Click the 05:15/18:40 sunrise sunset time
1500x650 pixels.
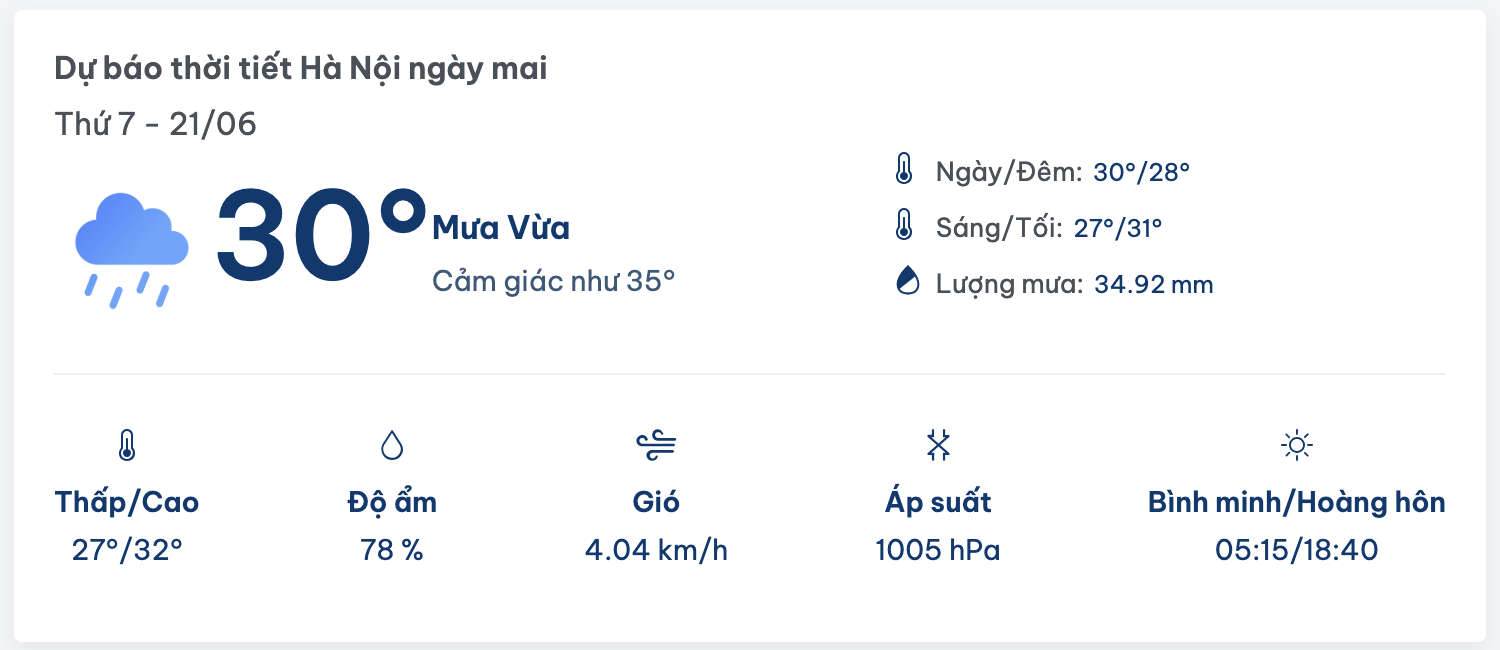point(1297,550)
